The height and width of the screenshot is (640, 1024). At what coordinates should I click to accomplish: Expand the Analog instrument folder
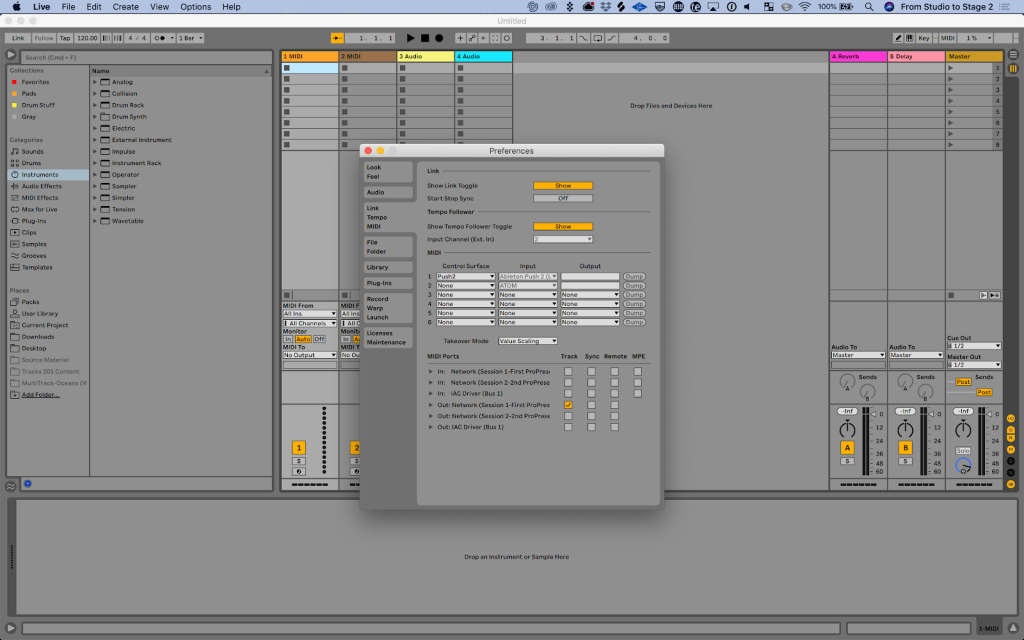95,82
